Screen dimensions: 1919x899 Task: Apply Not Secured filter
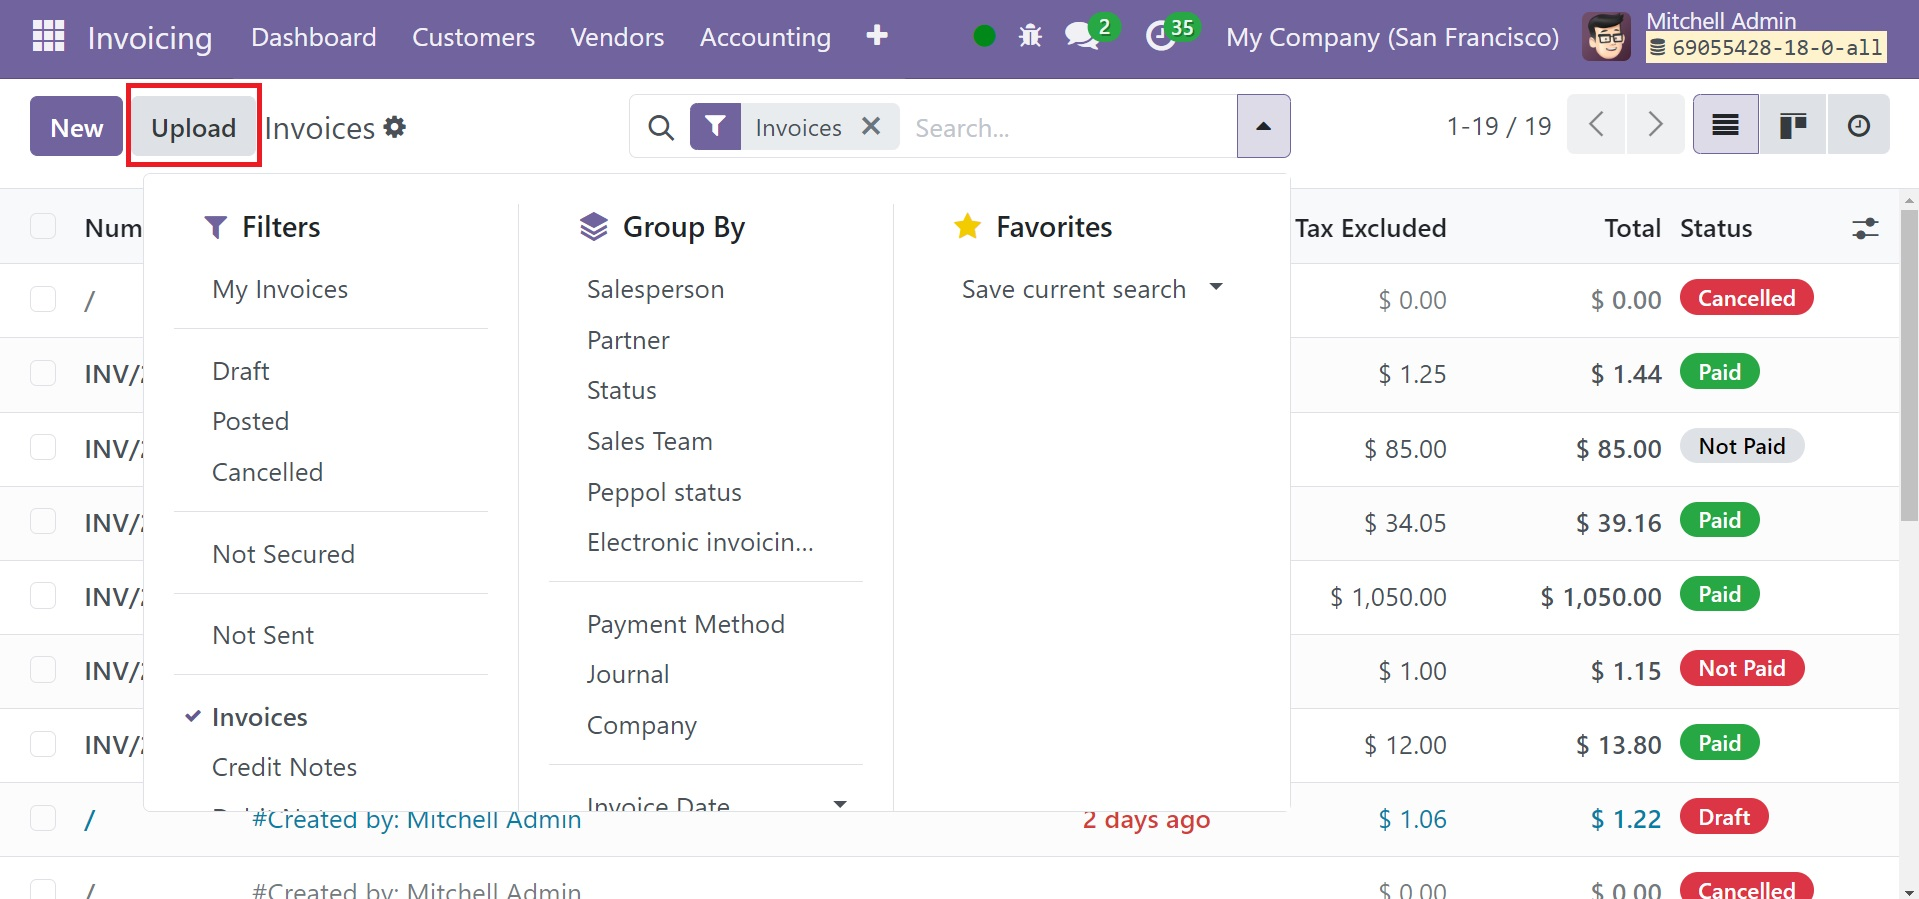point(283,554)
